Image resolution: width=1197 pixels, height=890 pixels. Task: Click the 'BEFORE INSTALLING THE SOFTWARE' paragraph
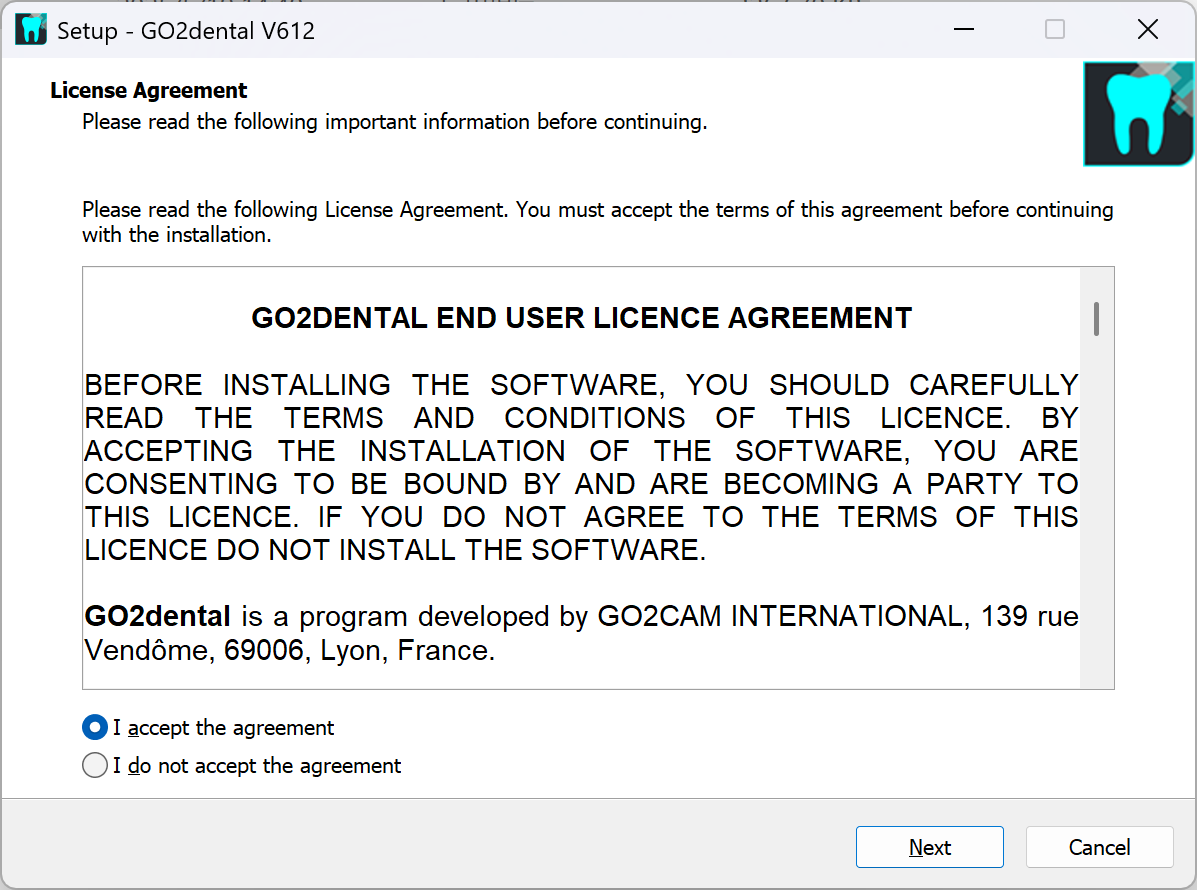(x=581, y=467)
